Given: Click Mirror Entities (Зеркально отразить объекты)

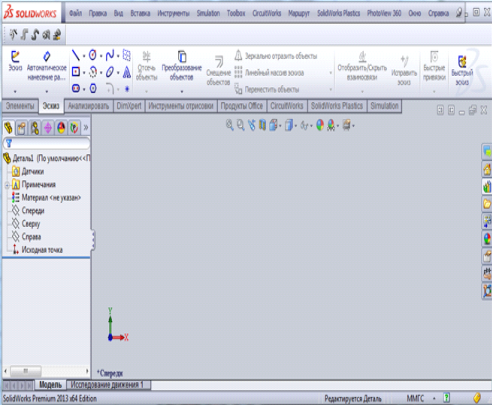Looking at the screenshot, I should tap(276, 56).
